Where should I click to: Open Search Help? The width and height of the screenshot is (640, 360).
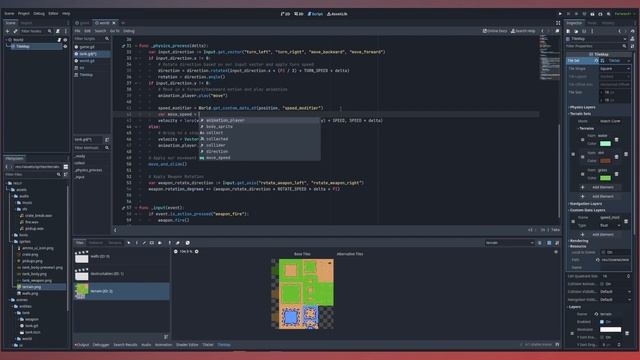523,31
